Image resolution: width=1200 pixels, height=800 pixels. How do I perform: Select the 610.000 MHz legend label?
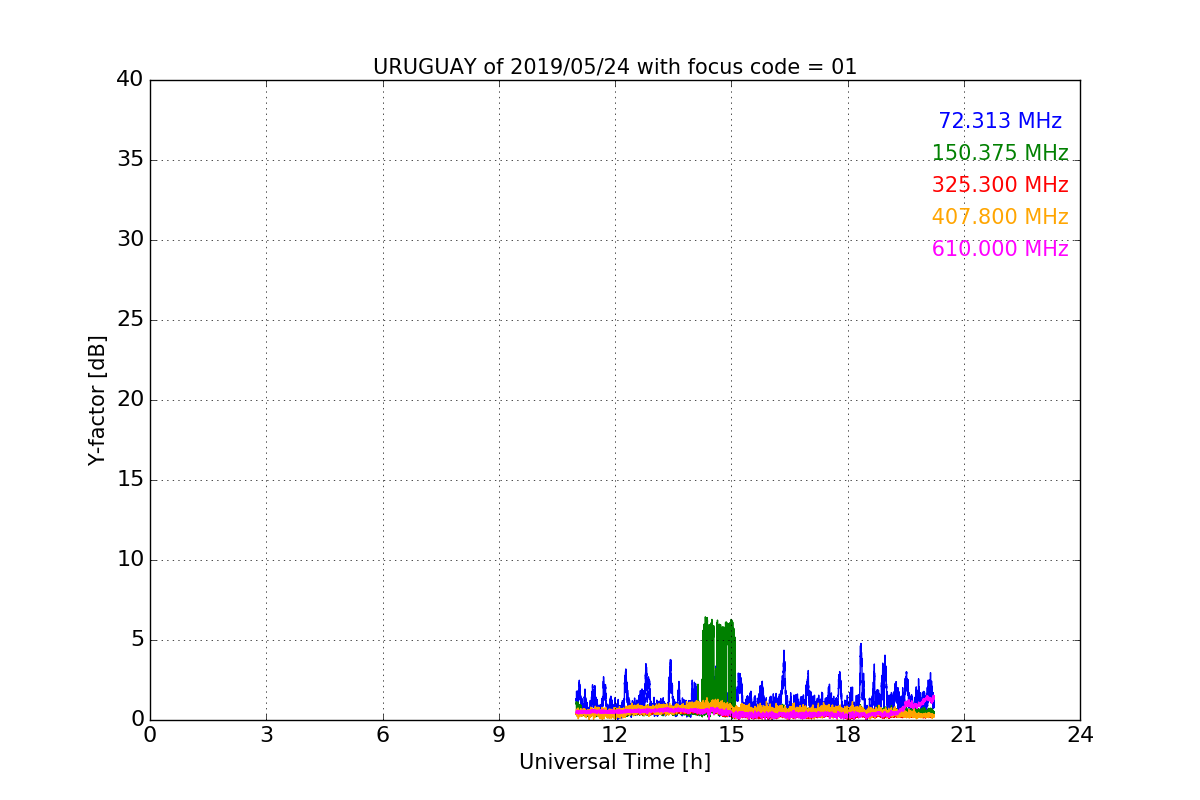[1000, 249]
